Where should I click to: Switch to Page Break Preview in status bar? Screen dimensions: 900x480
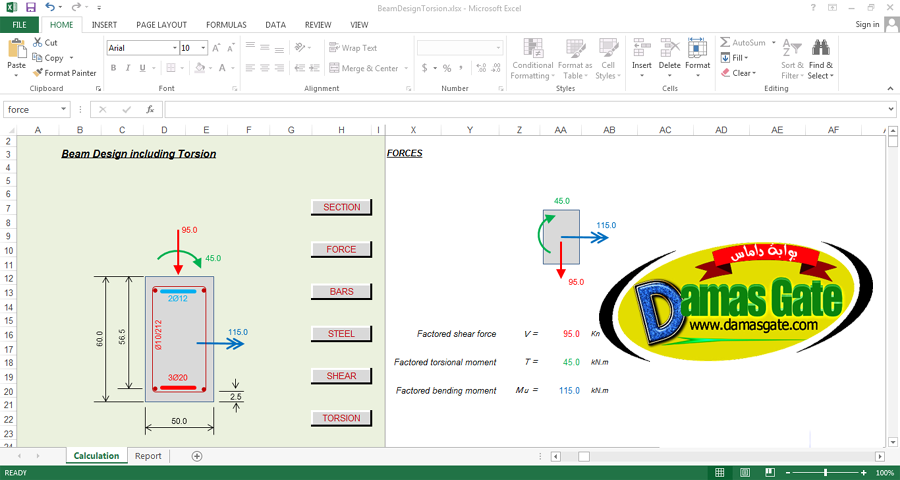pyautogui.click(x=769, y=473)
